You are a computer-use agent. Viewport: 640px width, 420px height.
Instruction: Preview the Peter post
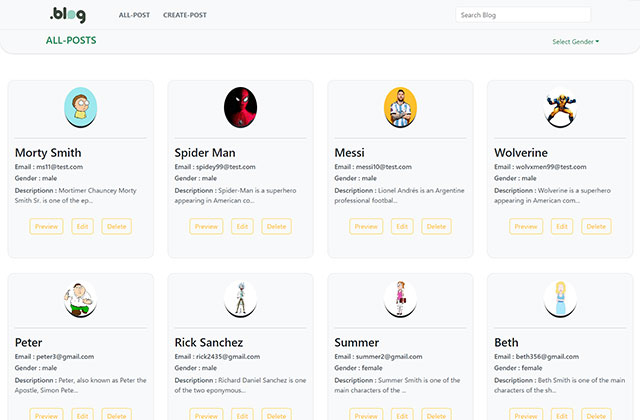pos(47,414)
